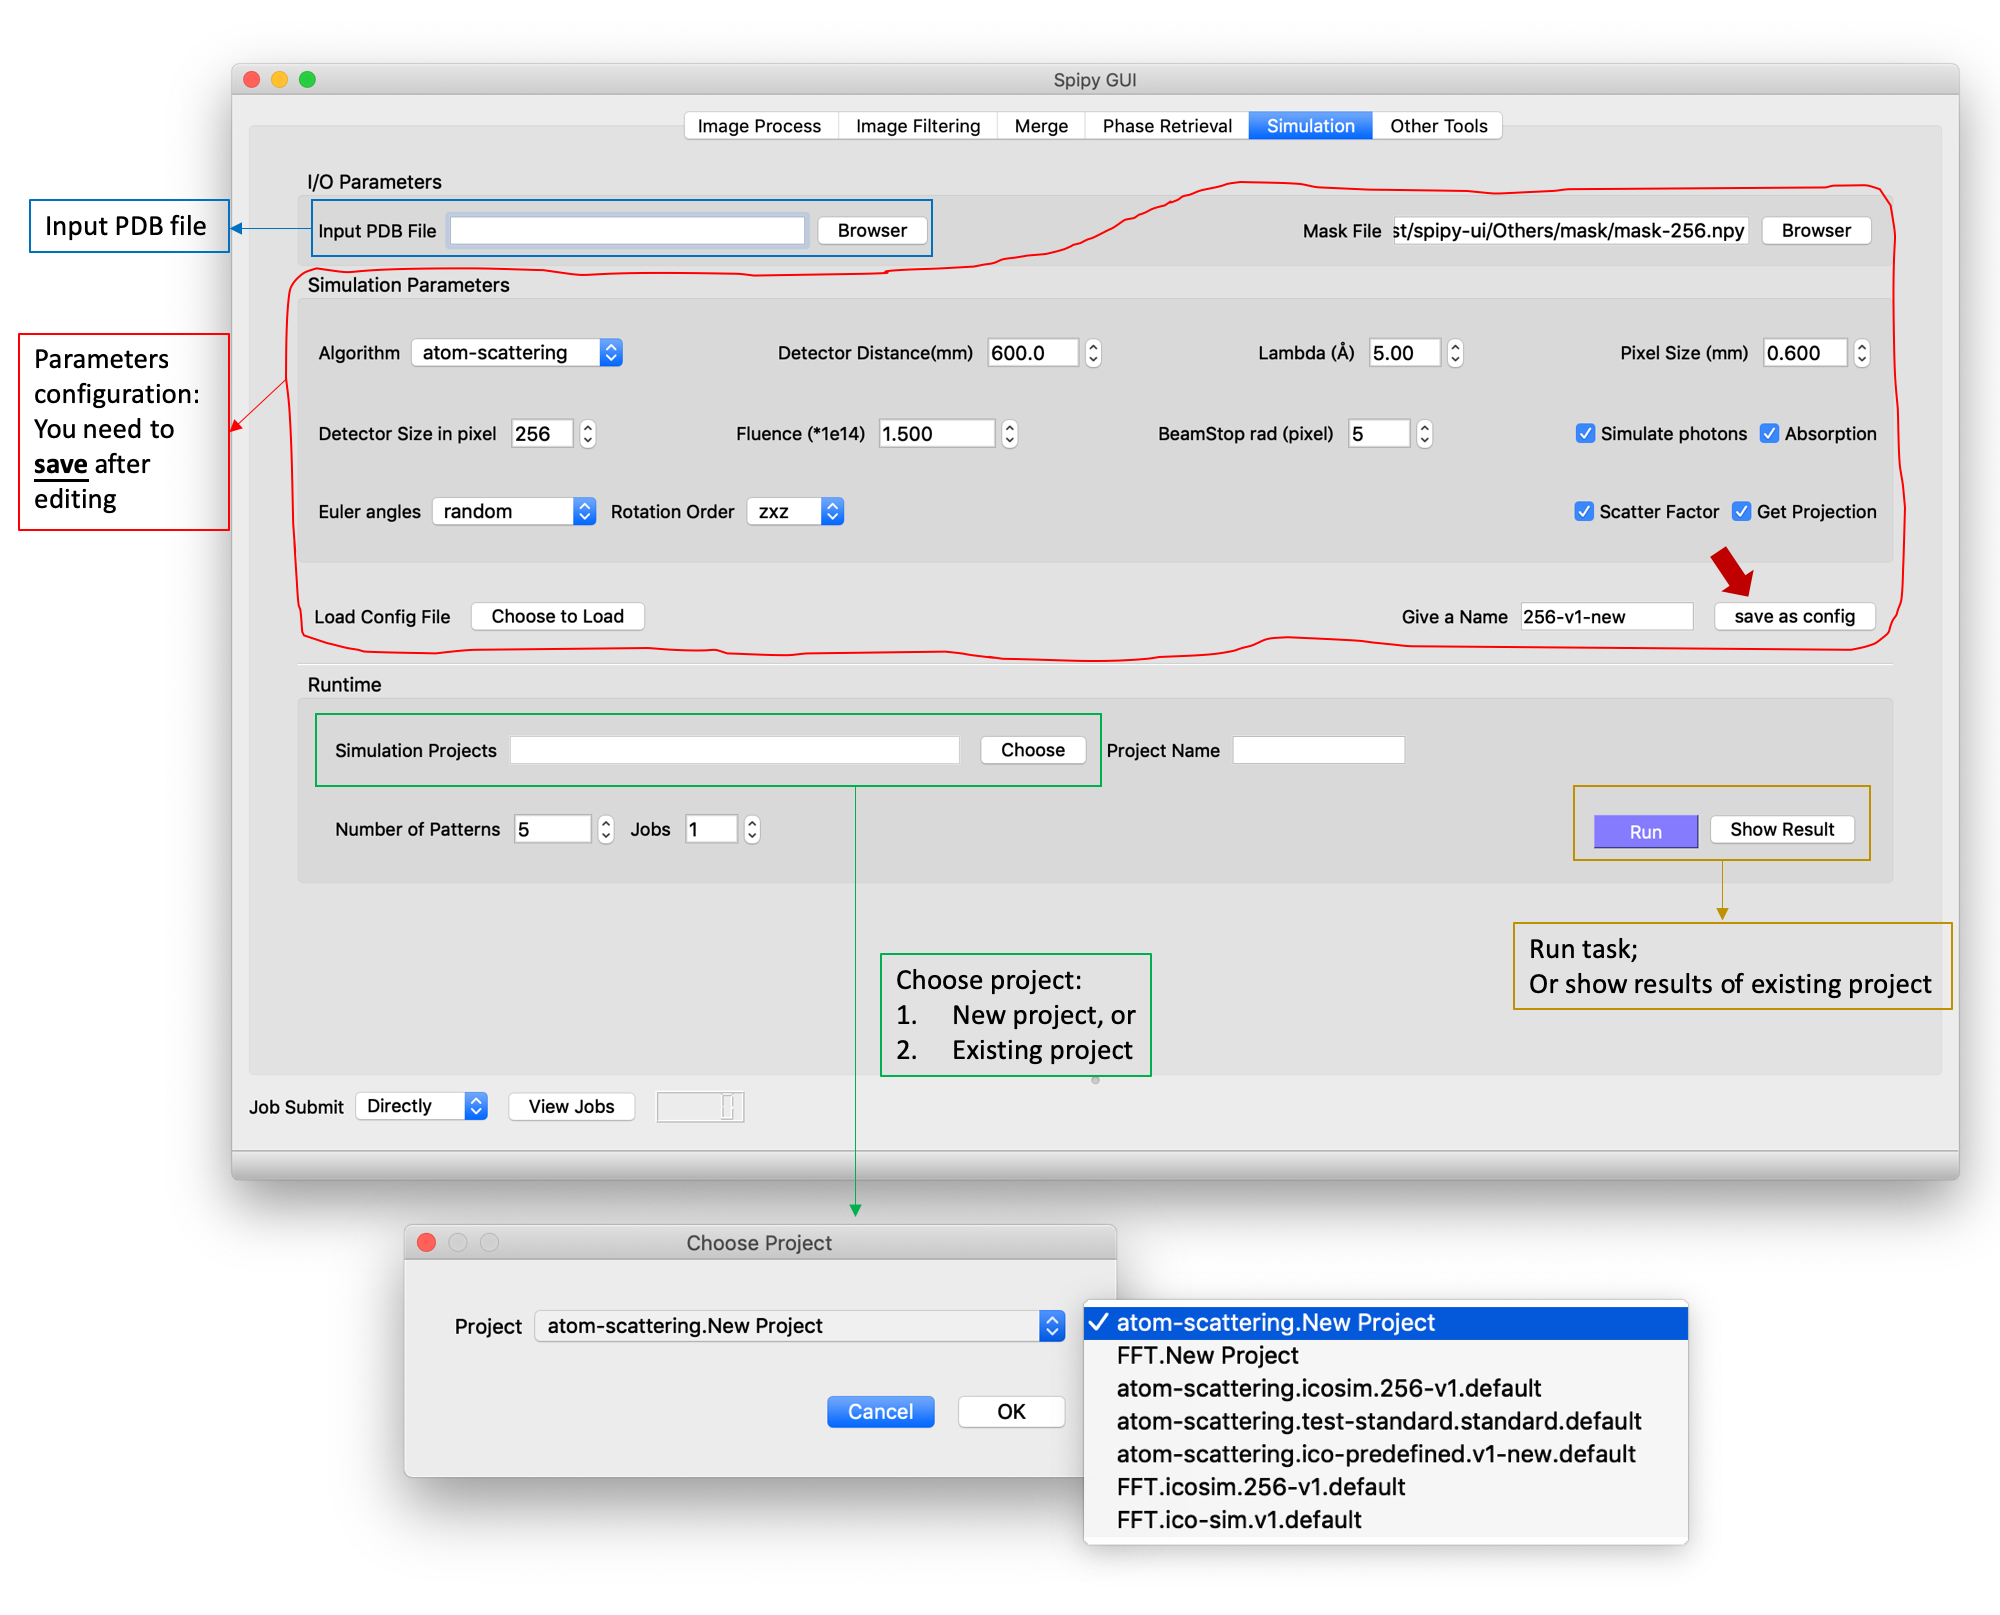Select atom-scattering.icosim.256-v1.default item
The height and width of the screenshot is (1615, 2000).
click(x=1386, y=1388)
